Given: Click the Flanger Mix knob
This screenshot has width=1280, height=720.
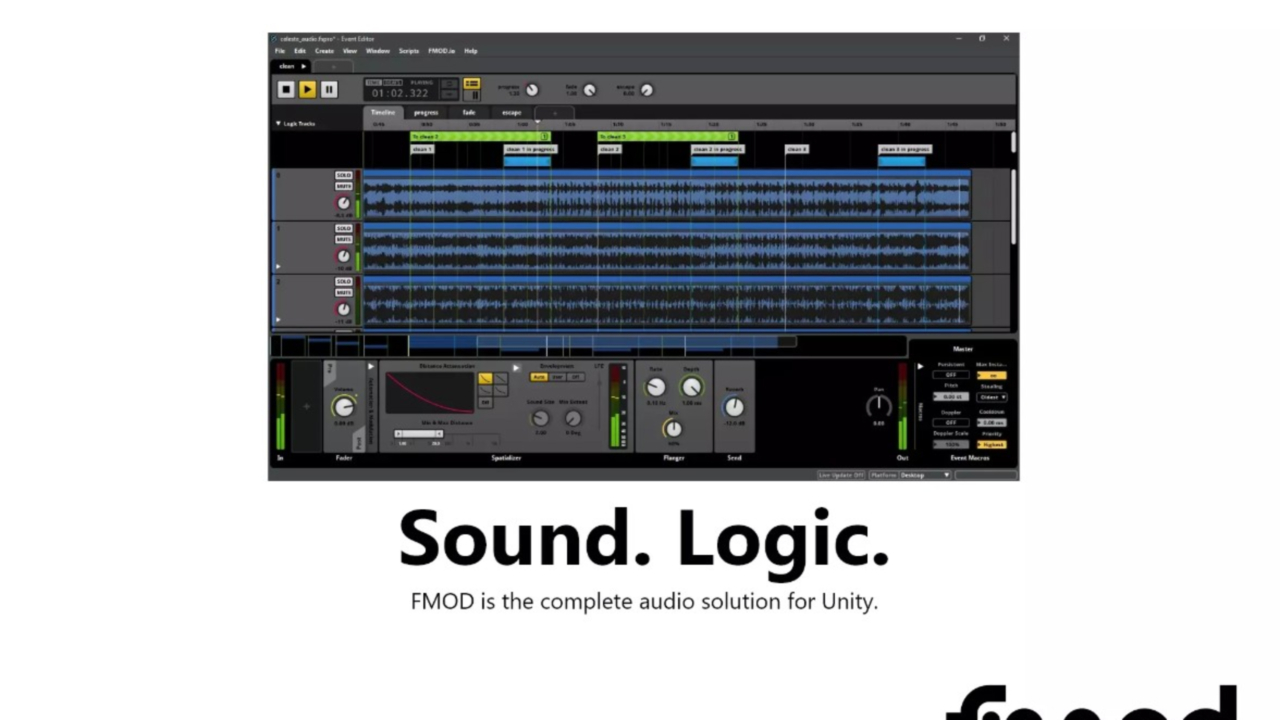Looking at the screenshot, I should pyautogui.click(x=673, y=429).
